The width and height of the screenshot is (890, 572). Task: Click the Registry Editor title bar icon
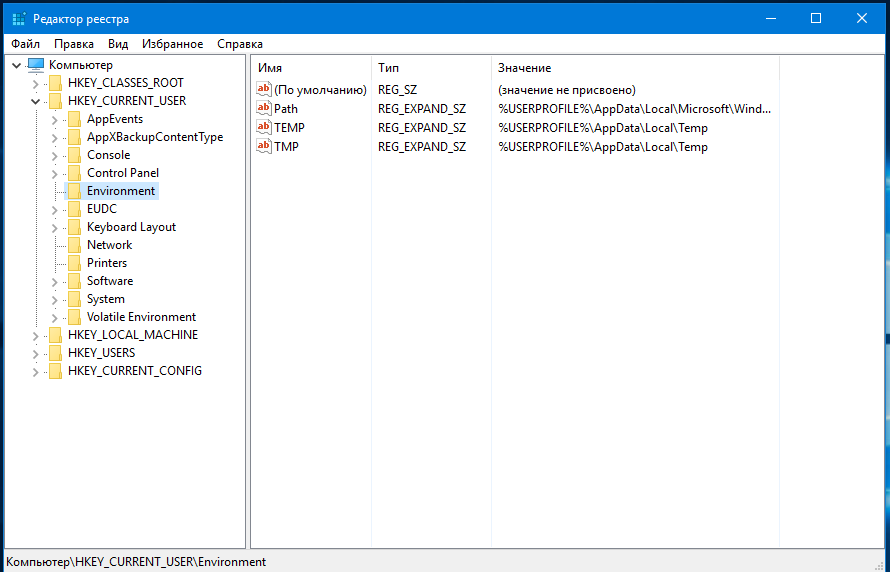pos(17,19)
